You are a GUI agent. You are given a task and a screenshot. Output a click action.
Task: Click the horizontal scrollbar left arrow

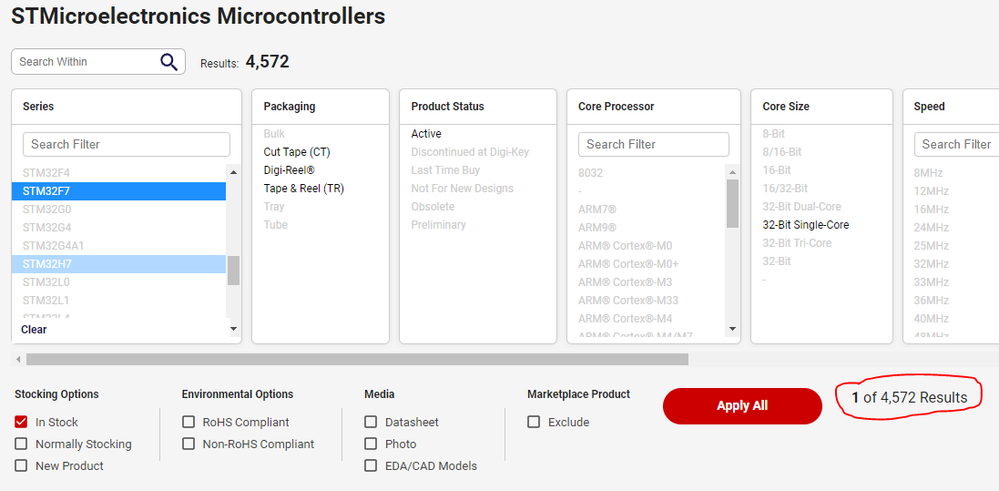pos(18,360)
